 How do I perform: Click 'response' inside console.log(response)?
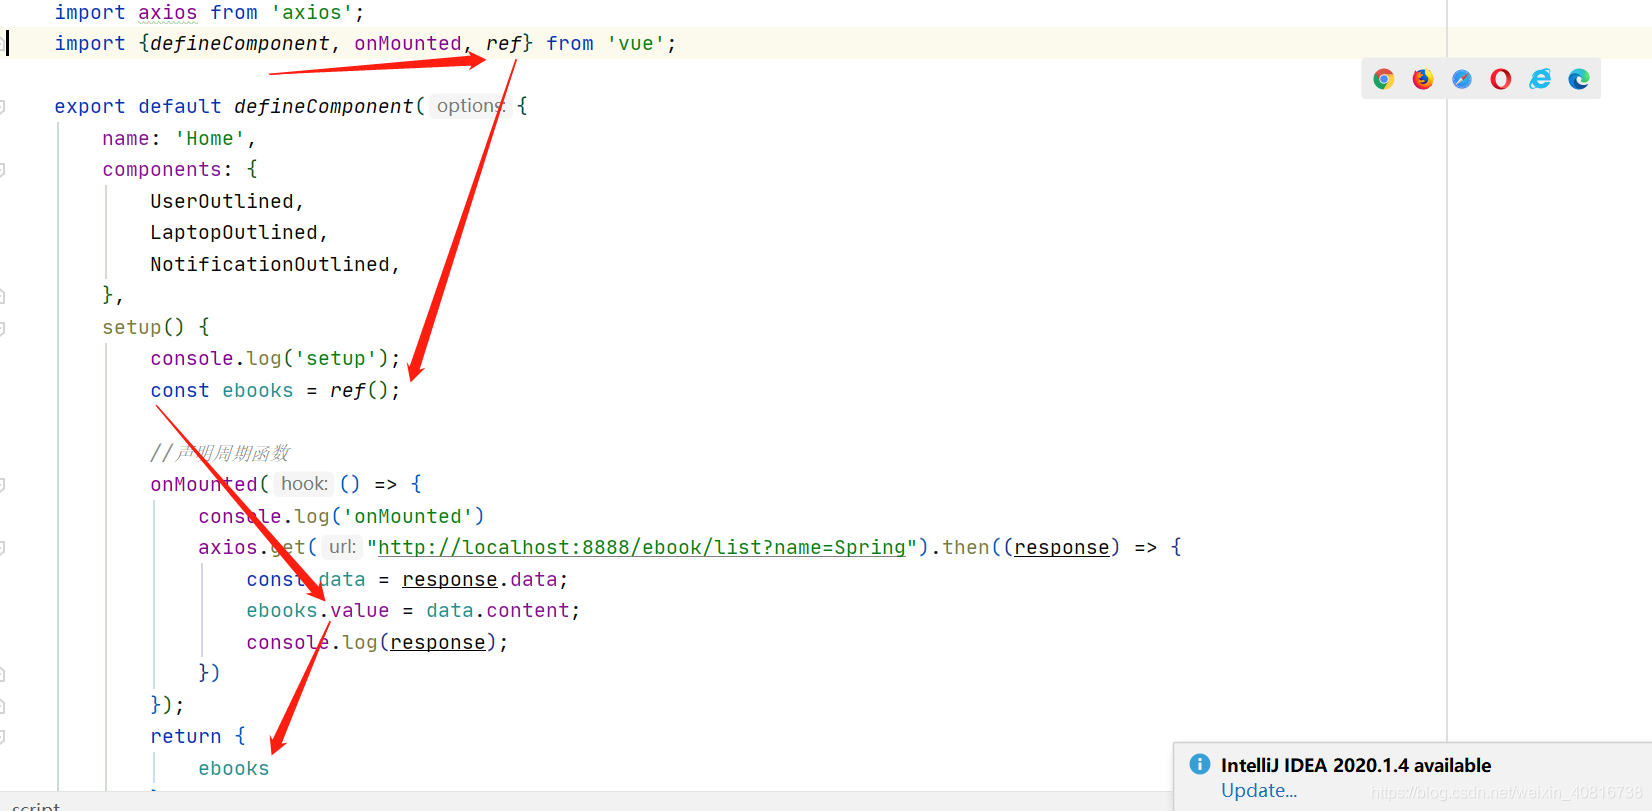(x=438, y=642)
